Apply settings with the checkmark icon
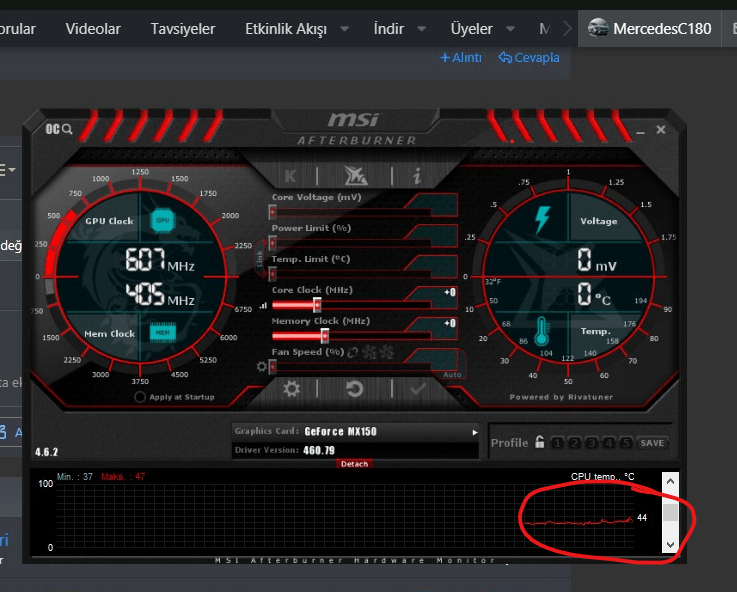This screenshot has width=737, height=592. (418, 389)
